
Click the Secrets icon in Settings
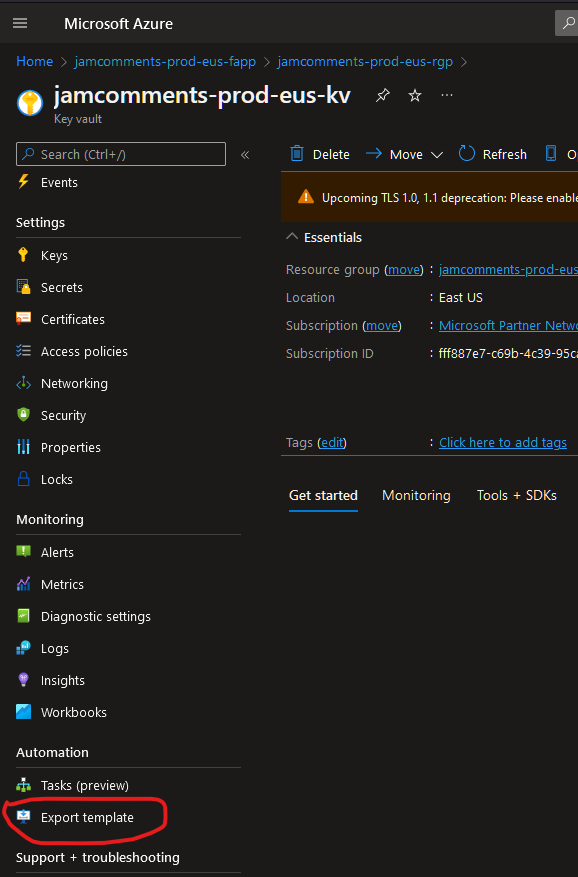24,287
